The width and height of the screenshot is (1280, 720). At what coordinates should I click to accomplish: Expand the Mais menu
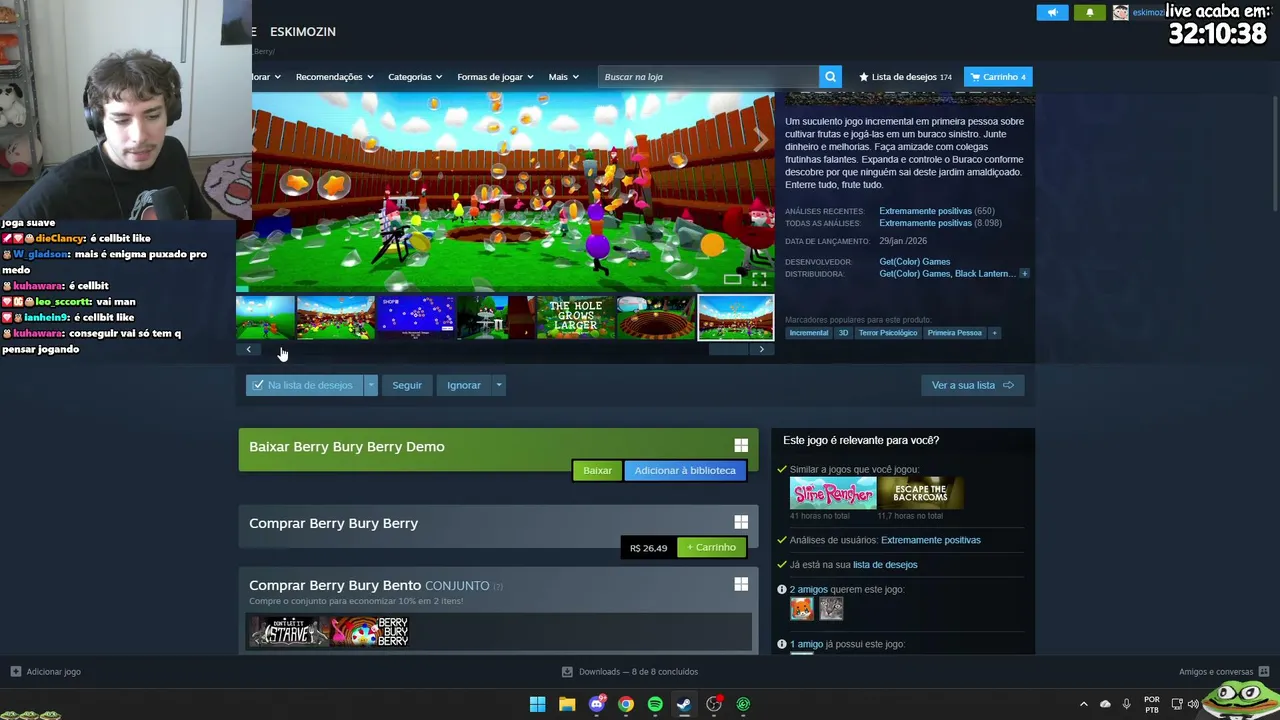563,77
